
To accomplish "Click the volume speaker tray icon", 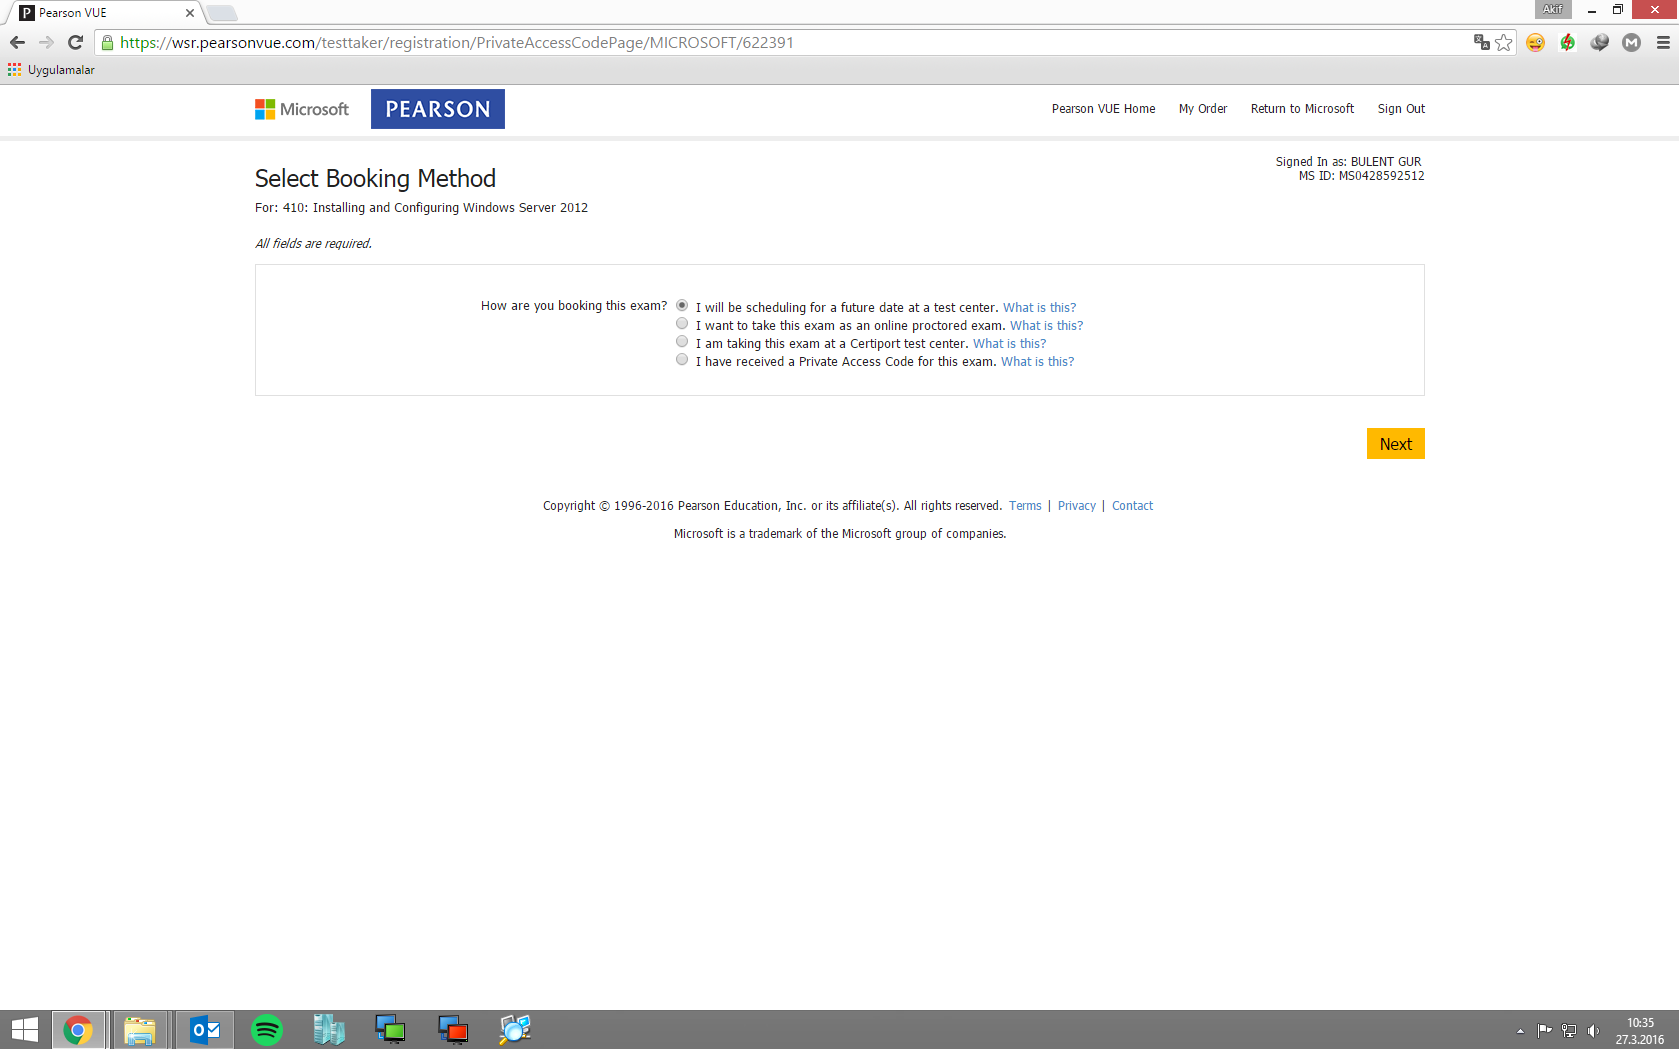I will pyautogui.click(x=1593, y=1031).
